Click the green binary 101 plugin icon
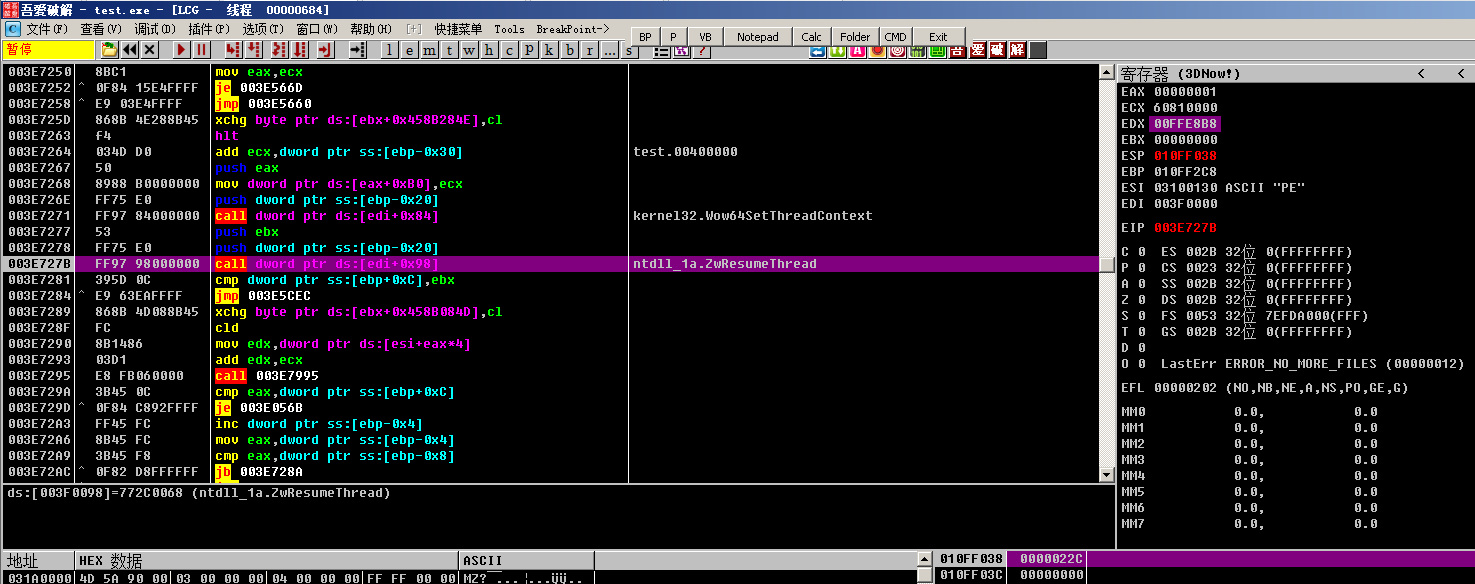The width and height of the screenshot is (1475, 584). [918, 50]
